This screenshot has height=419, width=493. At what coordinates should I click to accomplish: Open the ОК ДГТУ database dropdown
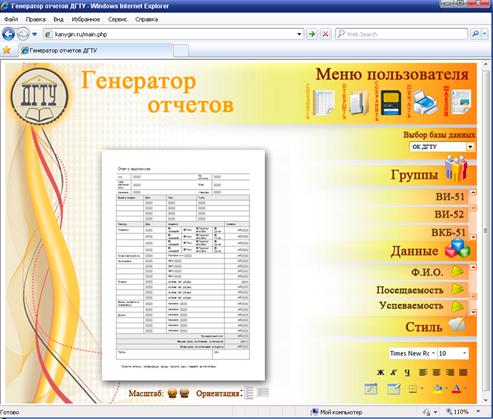(x=442, y=147)
